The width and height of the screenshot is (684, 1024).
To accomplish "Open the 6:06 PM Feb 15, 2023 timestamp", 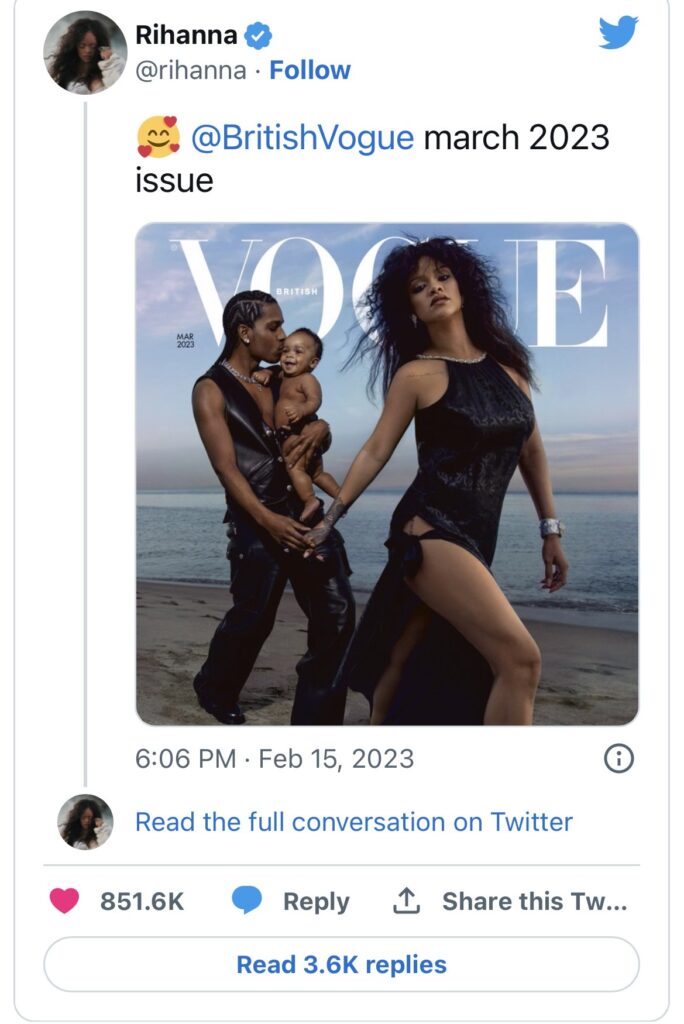I will (274, 759).
